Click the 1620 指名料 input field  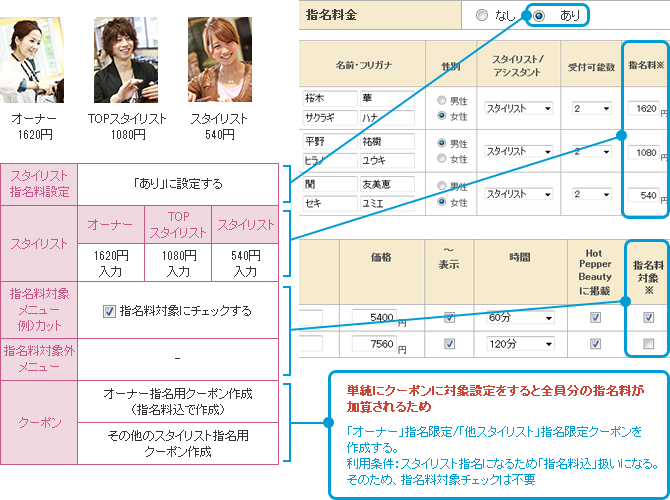tap(644, 109)
